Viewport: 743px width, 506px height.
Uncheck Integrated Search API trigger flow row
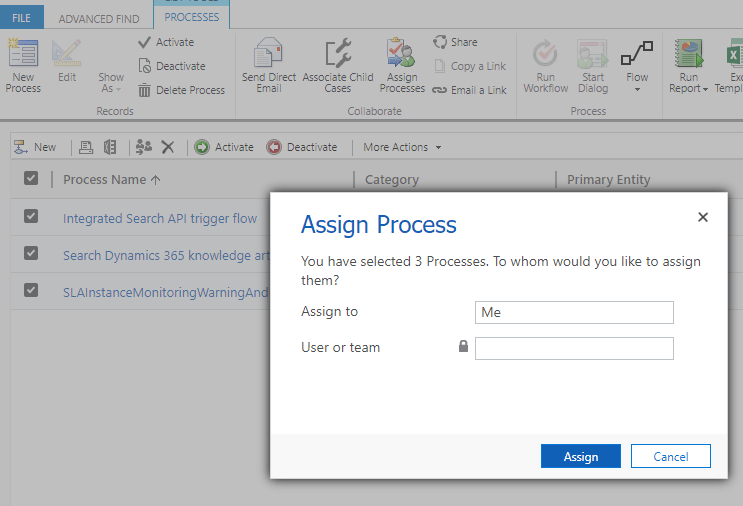(31, 217)
